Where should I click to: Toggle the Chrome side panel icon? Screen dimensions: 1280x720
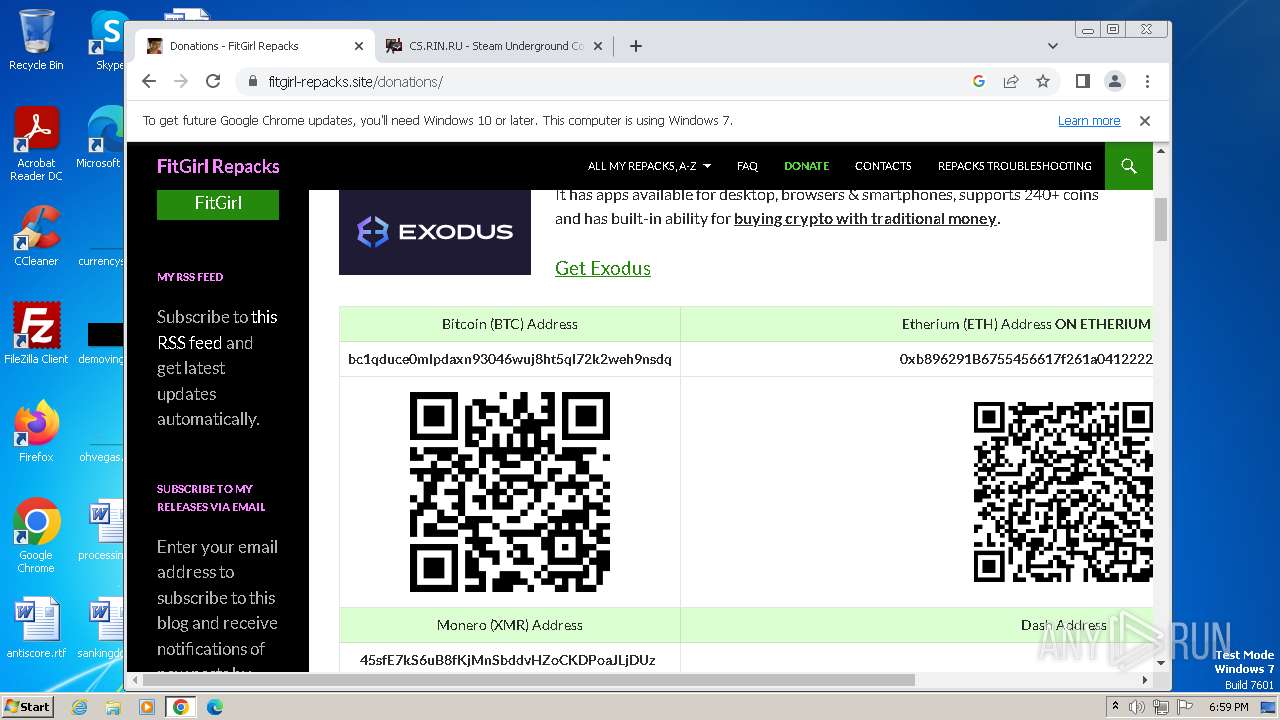point(1082,81)
